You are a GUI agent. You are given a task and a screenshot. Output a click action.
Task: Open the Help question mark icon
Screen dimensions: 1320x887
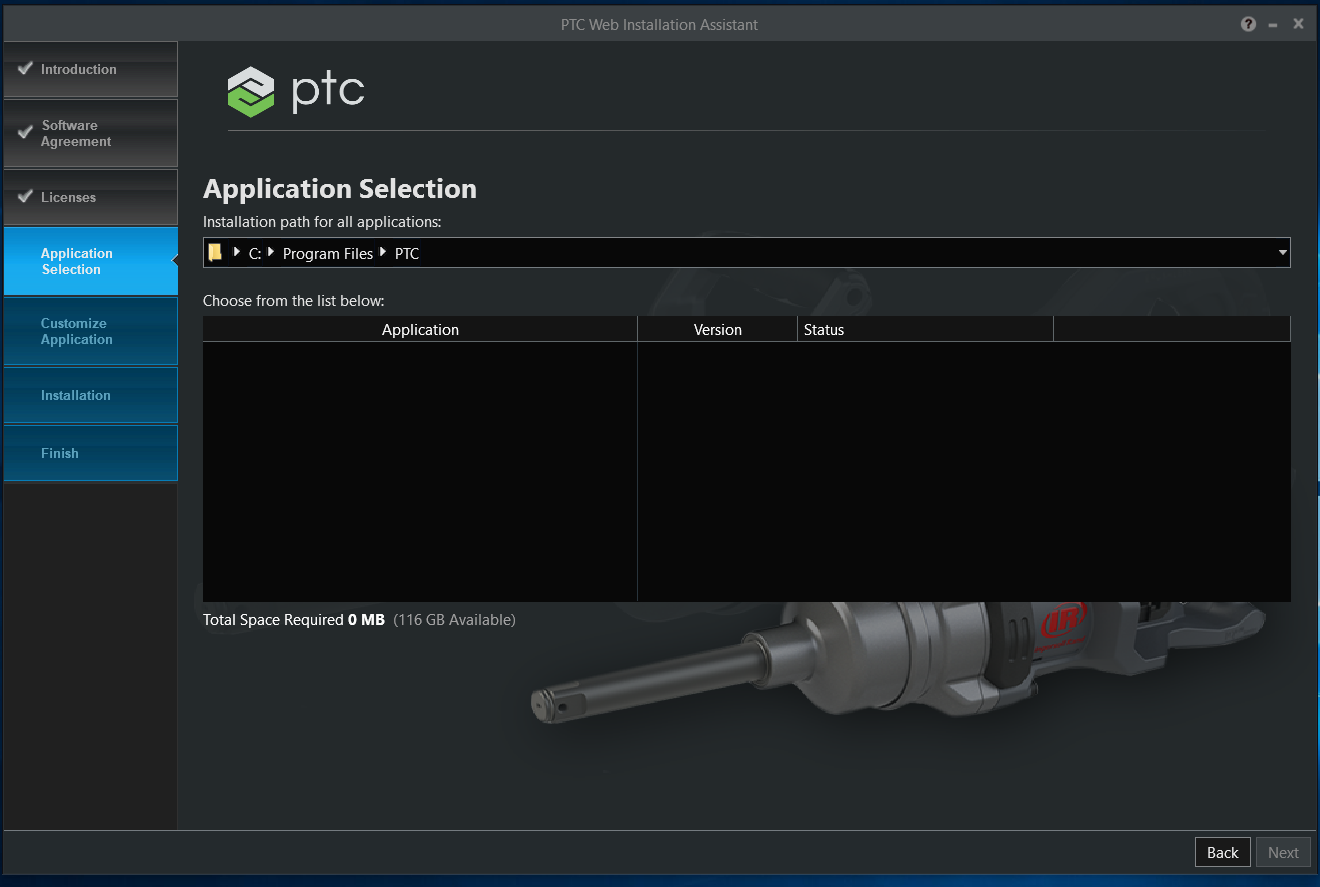tap(1248, 23)
